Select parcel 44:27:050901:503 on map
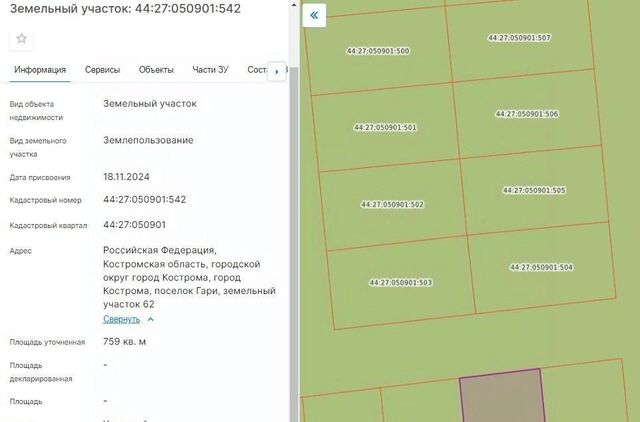Viewport: 640px width, 422px height. click(400, 282)
